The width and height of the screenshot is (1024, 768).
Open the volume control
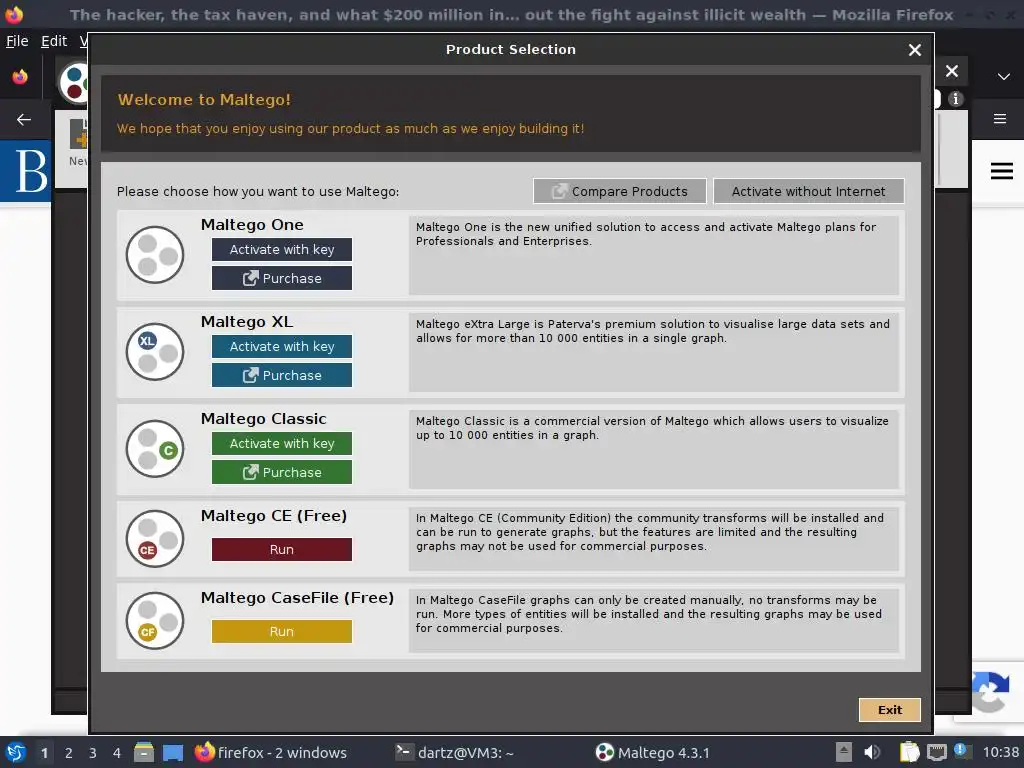click(x=872, y=752)
